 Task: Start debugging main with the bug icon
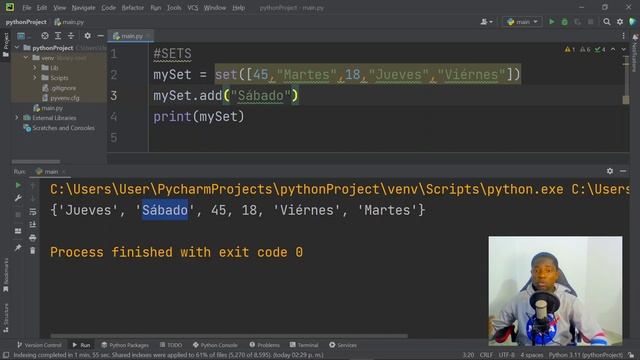(x=564, y=22)
